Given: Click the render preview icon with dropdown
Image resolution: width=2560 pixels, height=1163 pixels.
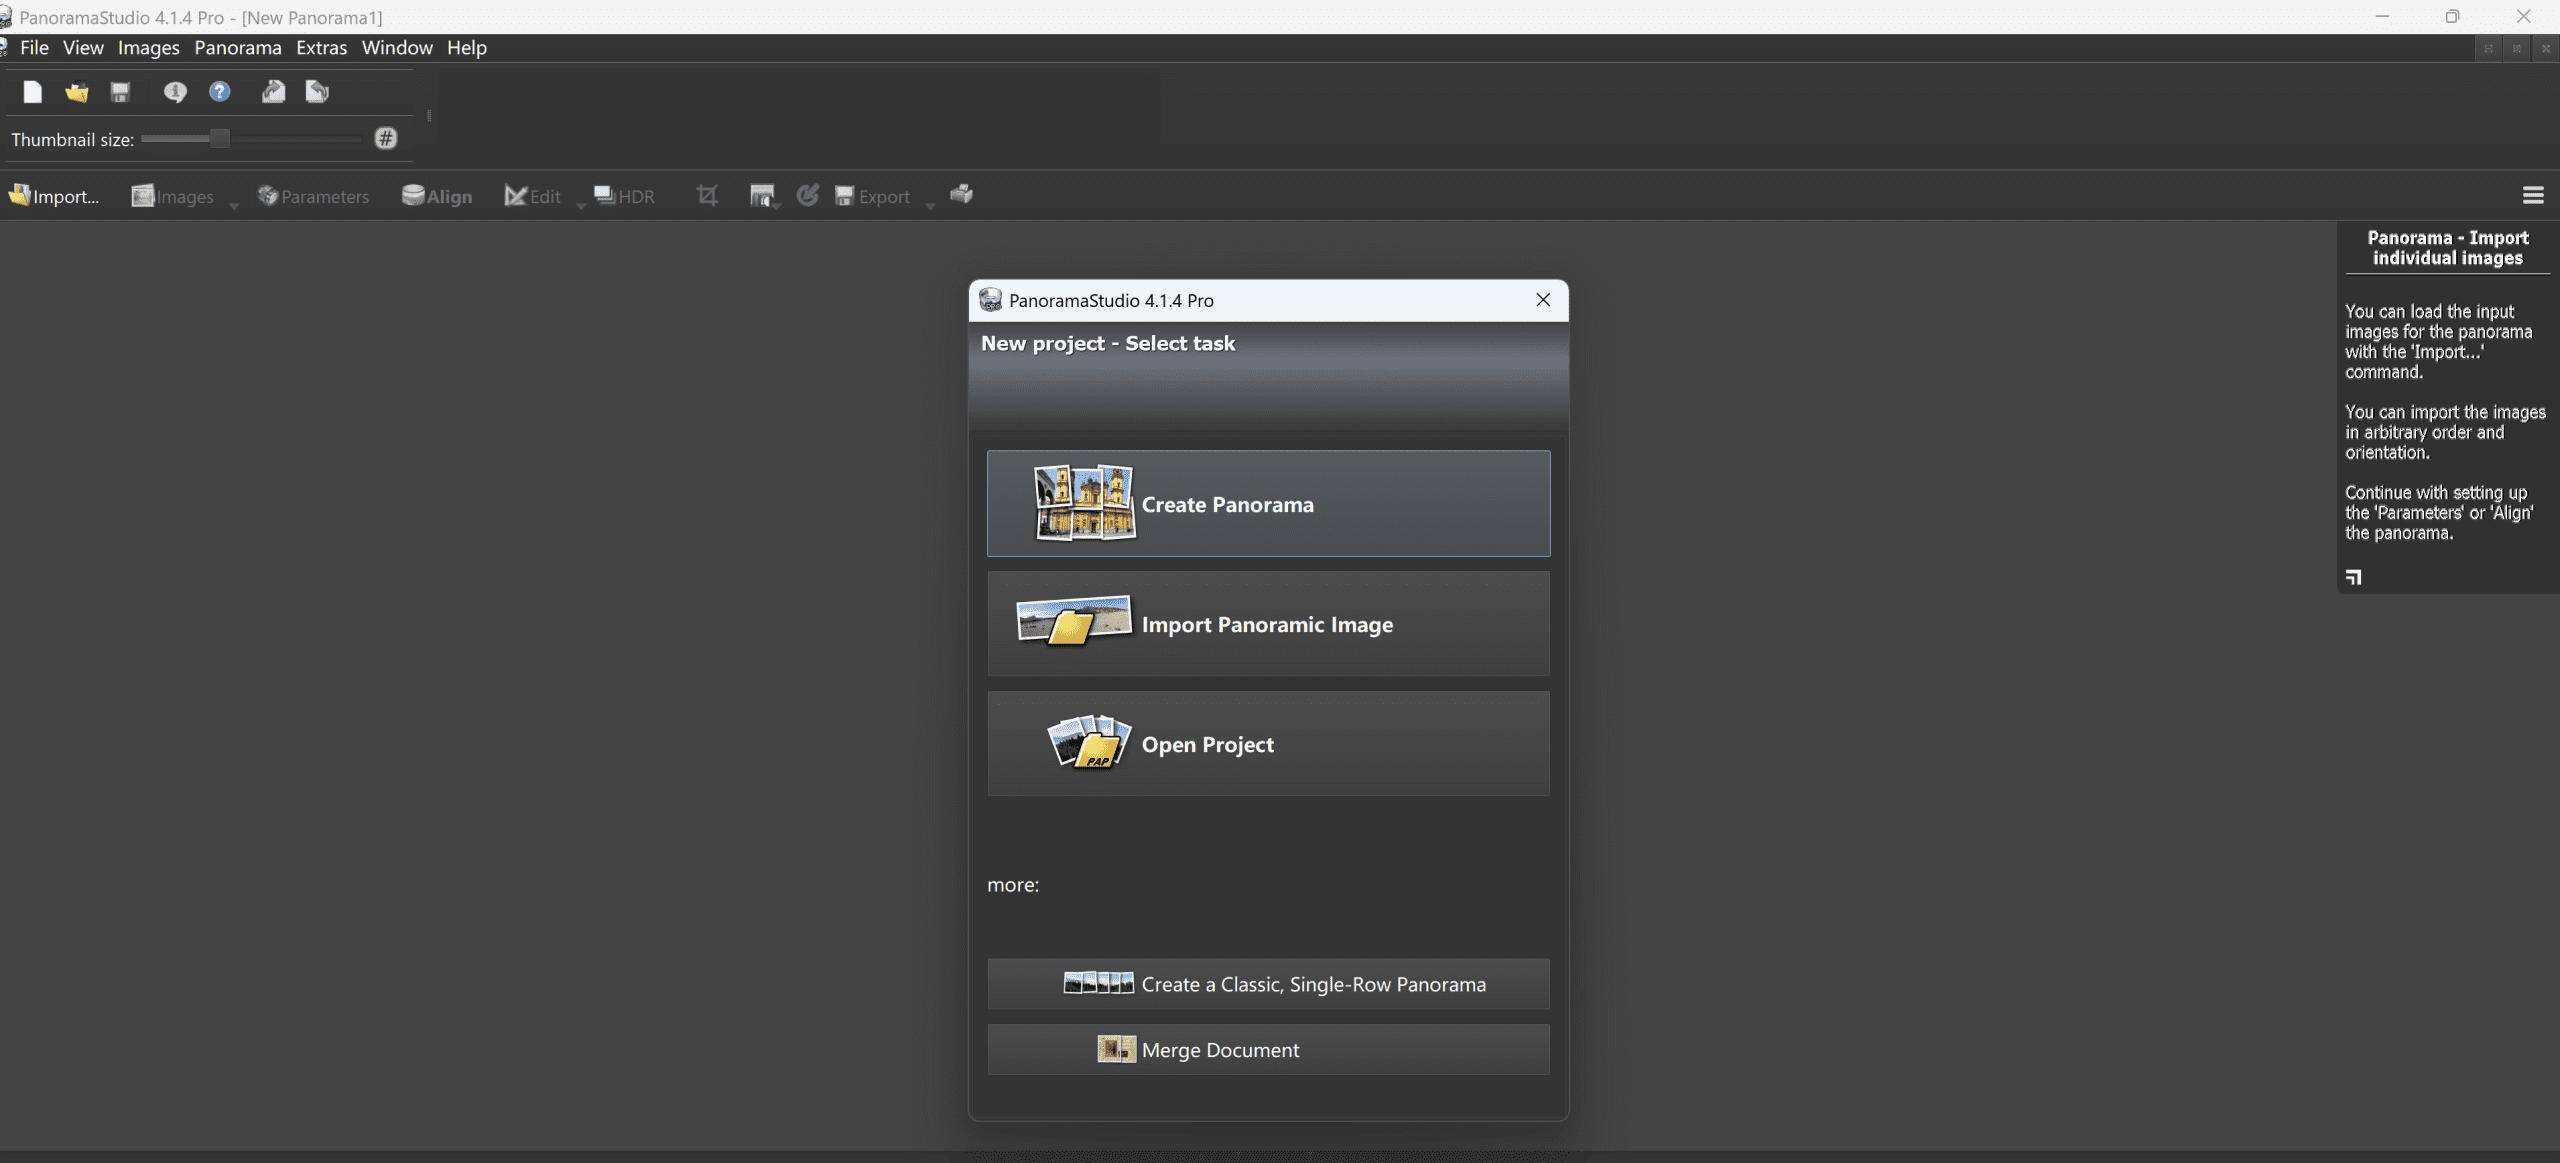Looking at the screenshot, I should point(764,196).
